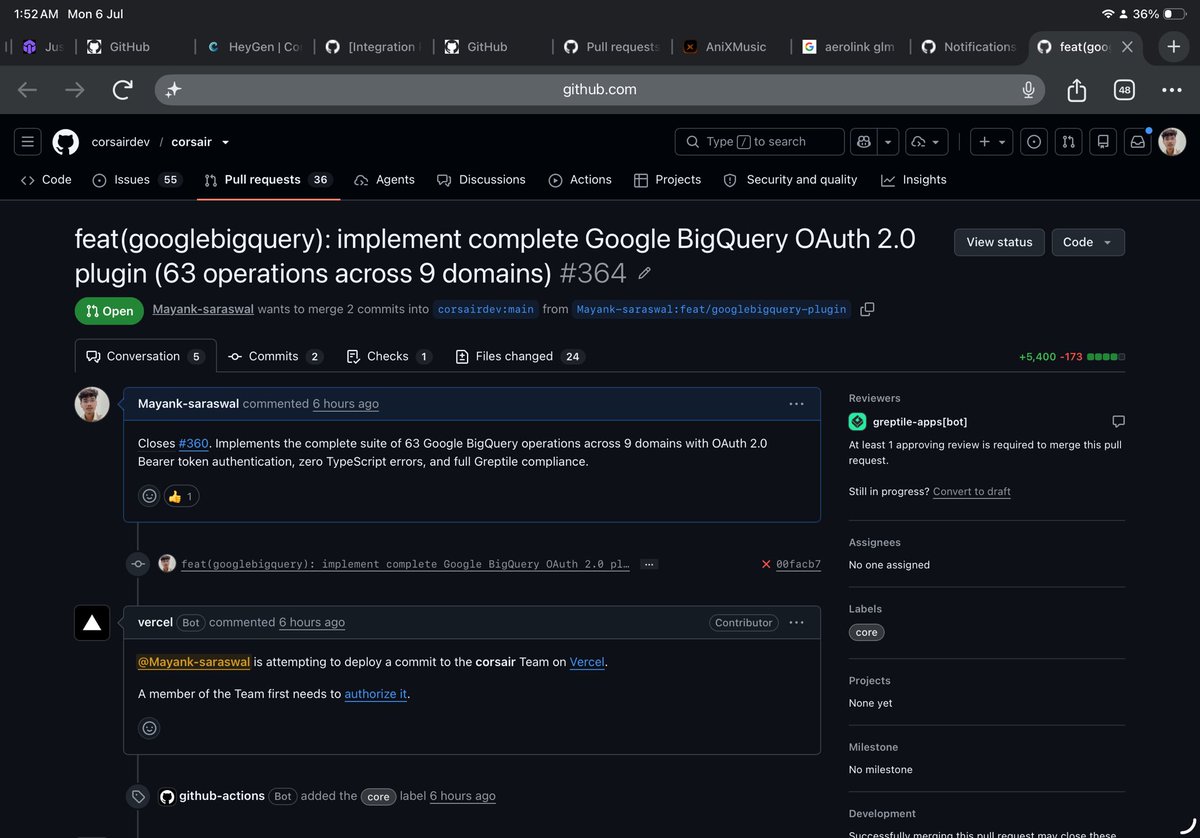Switch to Files changed tab

(x=520, y=356)
